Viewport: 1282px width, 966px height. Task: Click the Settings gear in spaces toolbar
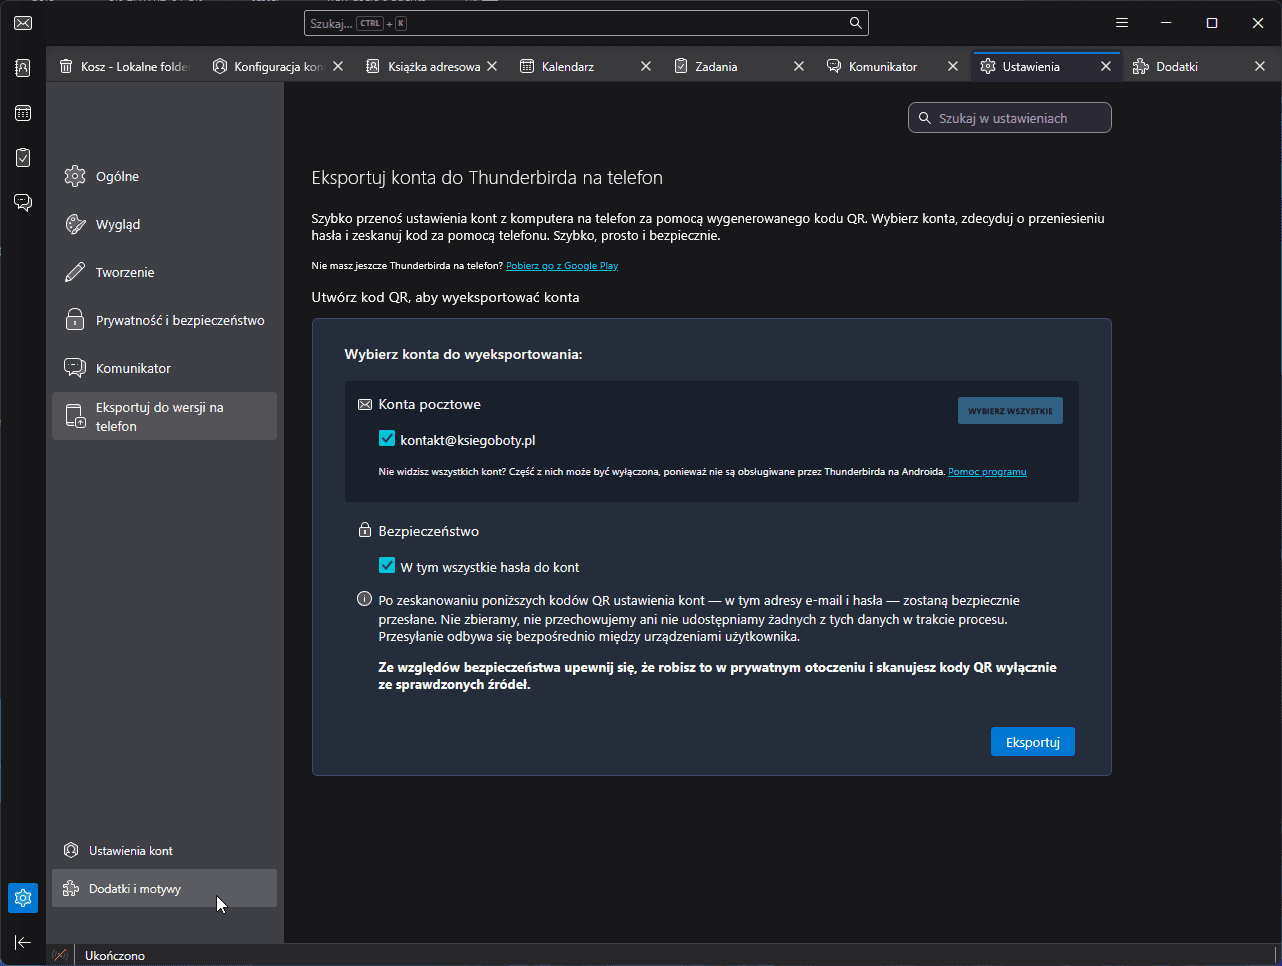(23, 898)
